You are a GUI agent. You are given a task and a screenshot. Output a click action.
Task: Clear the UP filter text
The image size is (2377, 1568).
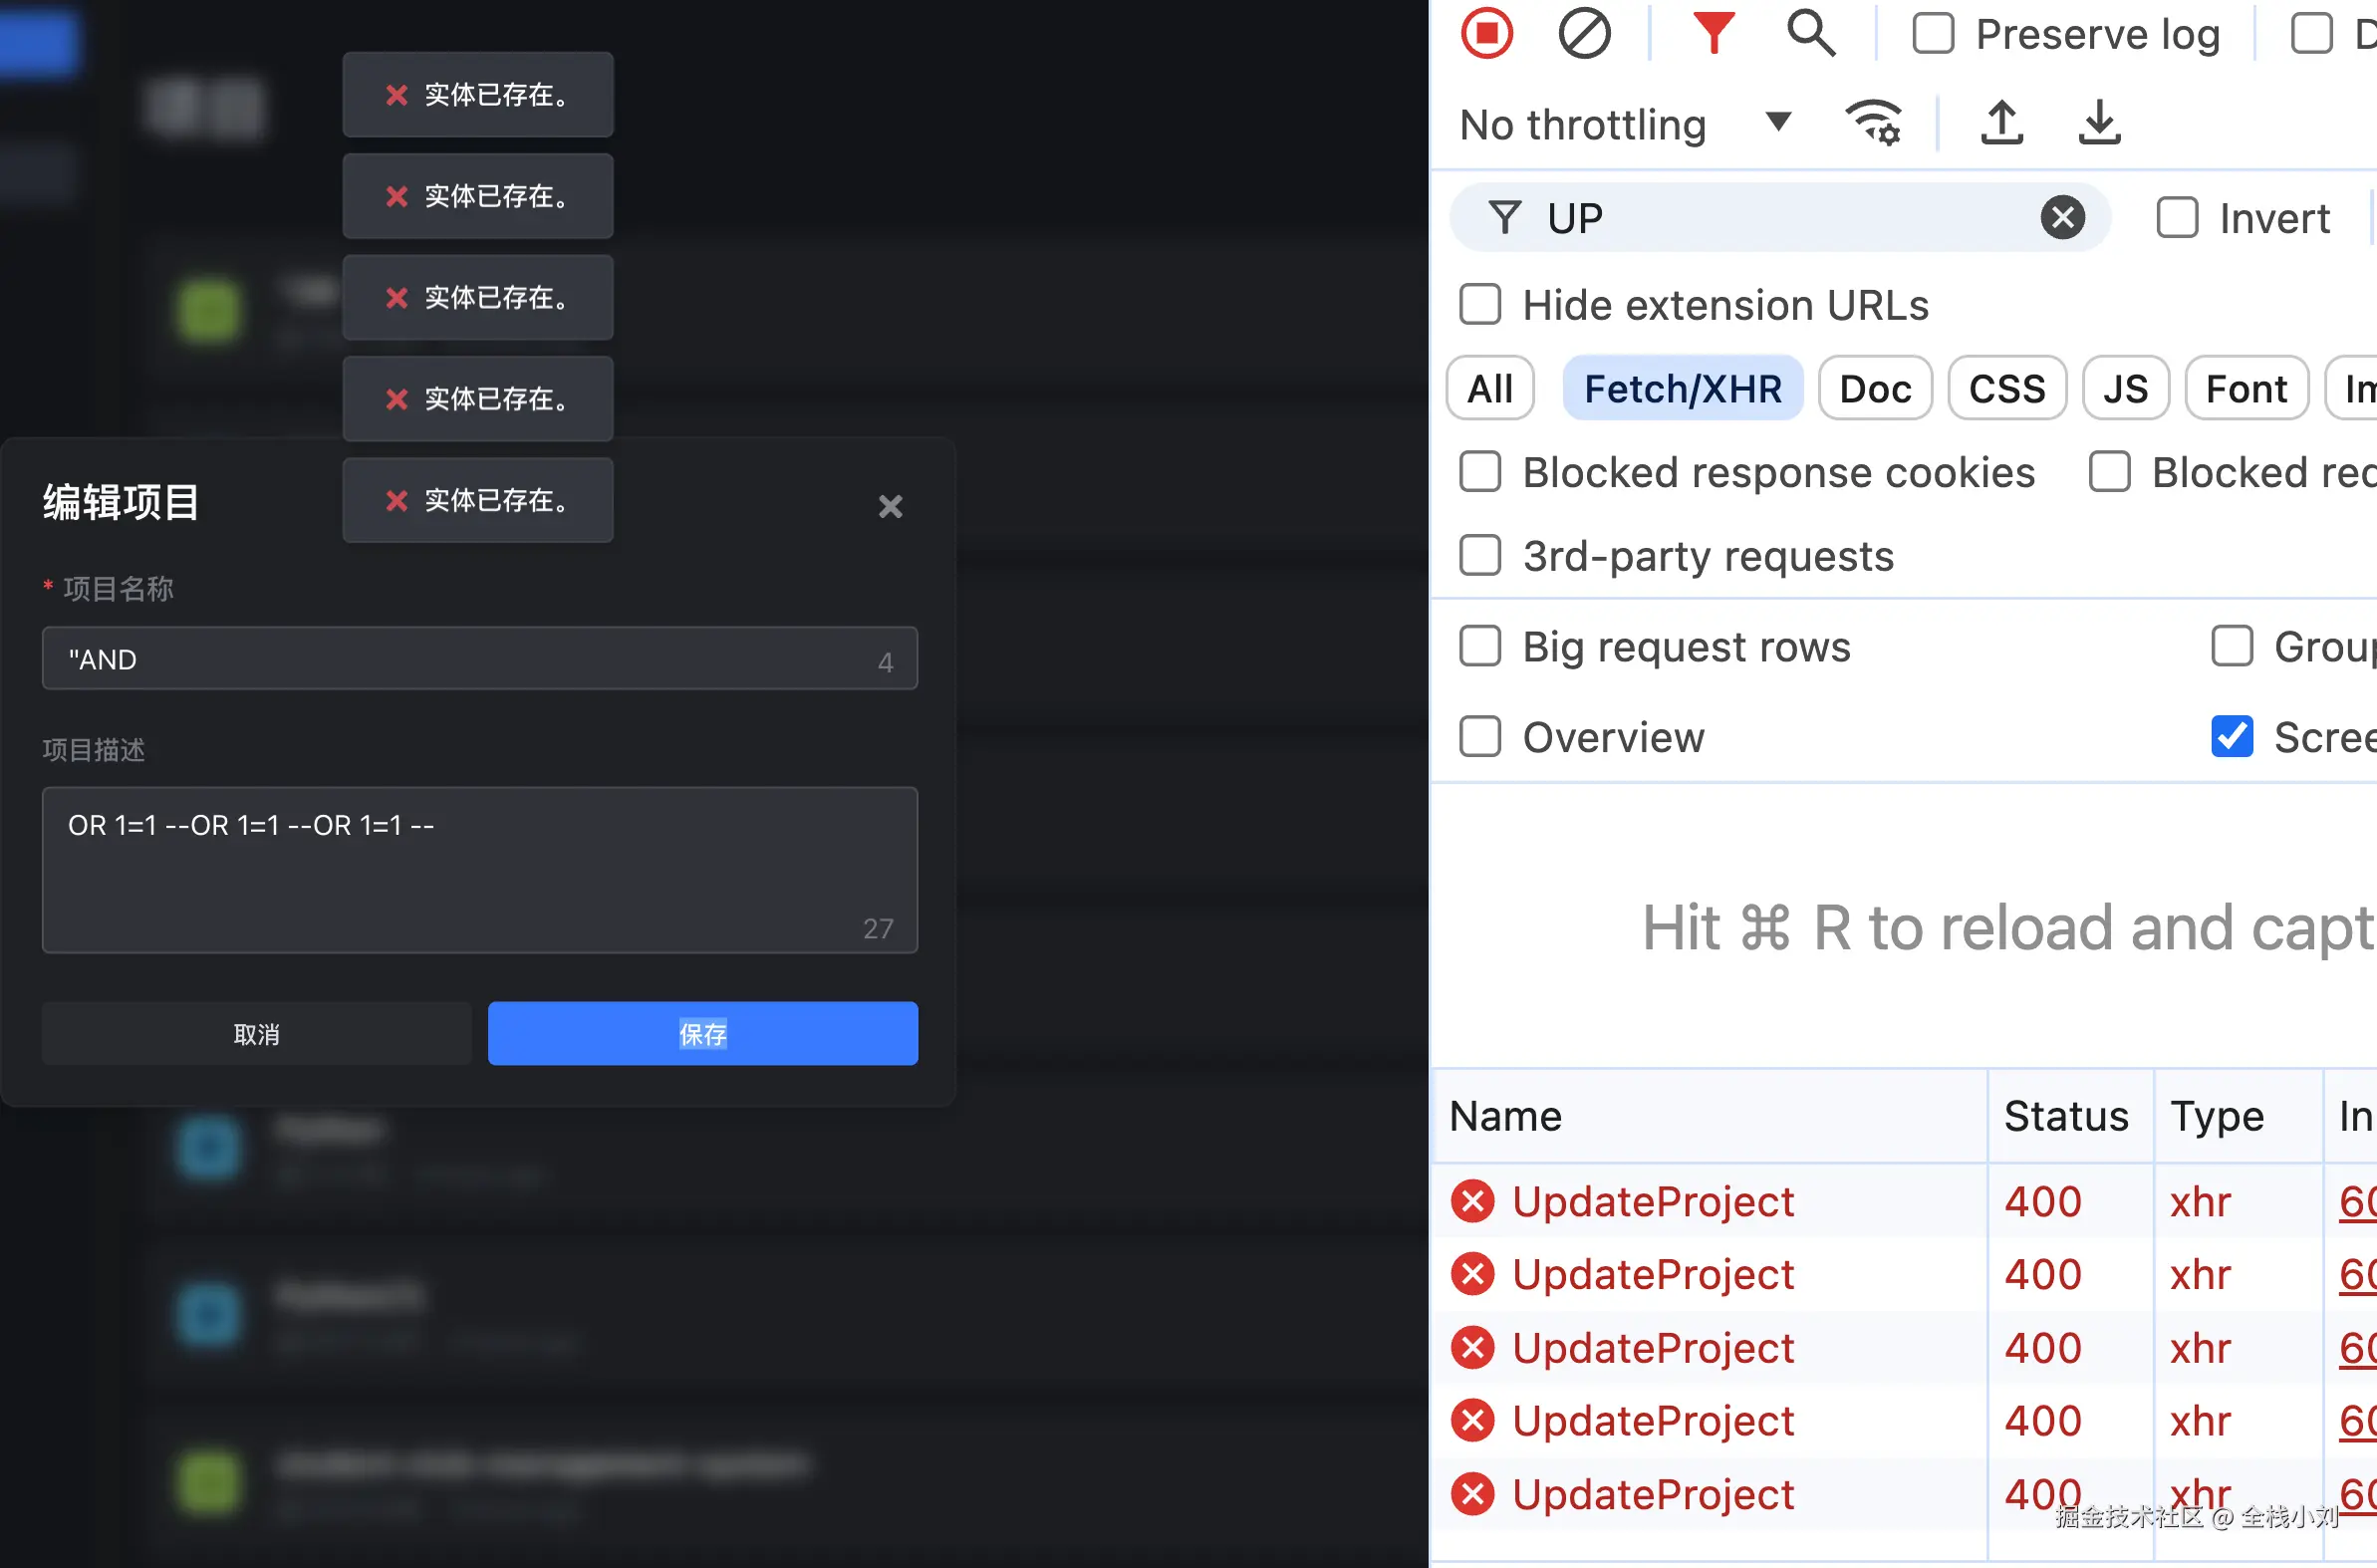[x=2062, y=218]
